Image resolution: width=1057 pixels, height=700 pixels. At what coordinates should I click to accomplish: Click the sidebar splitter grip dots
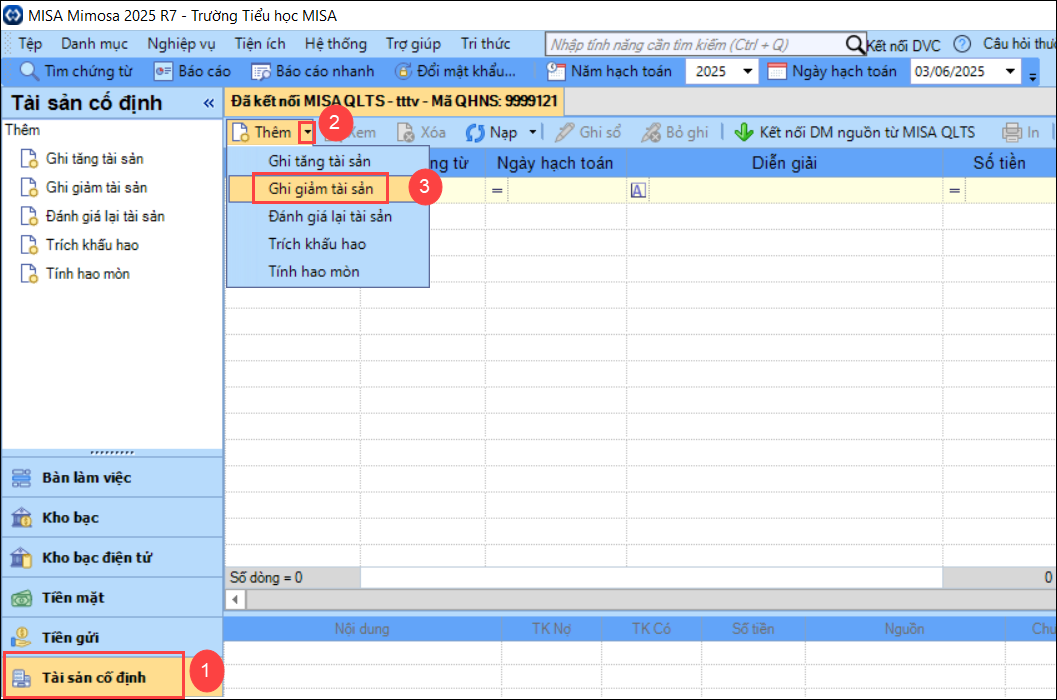click(x=112, y=453)
